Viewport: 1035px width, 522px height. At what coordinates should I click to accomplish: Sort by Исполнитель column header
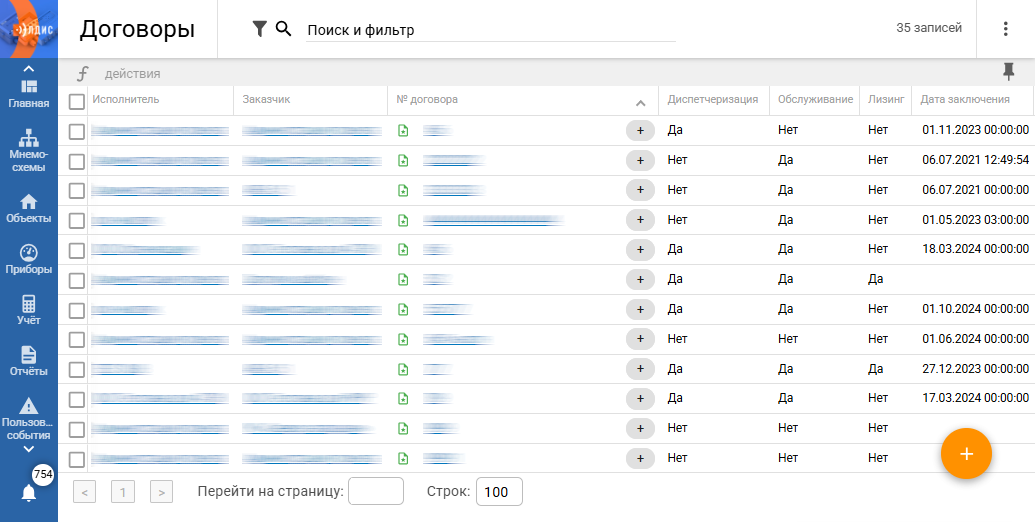[125, 100]
